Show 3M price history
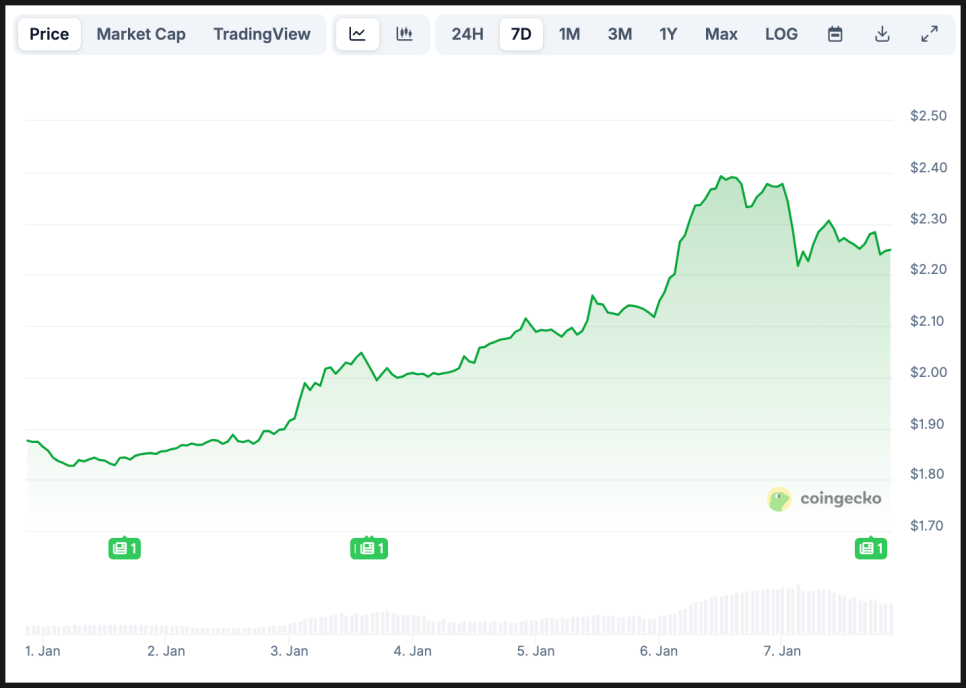Viewport: 966px width, 688px height. click(620, 34)
